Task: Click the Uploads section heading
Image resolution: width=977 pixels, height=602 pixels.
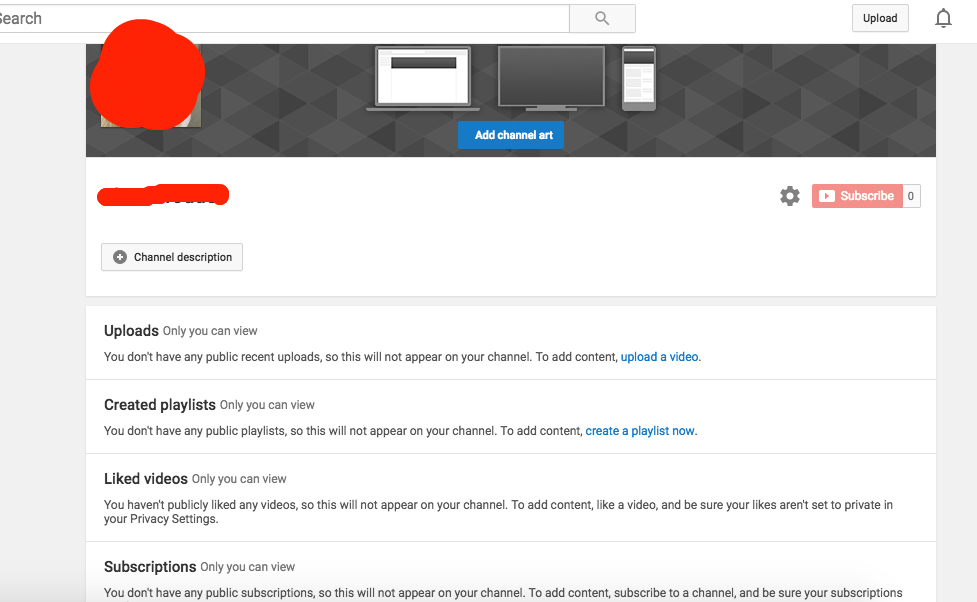Action: [x=131, y=330]
